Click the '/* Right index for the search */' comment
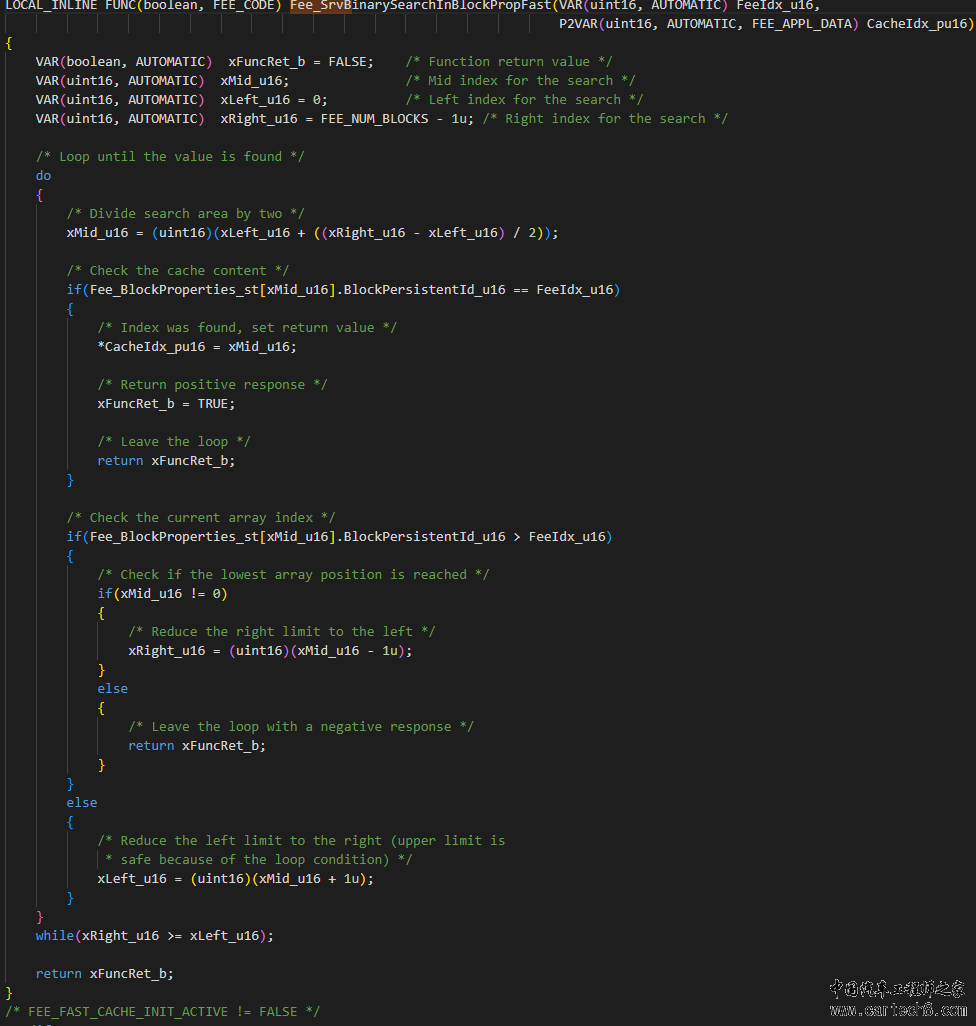 pyautogui.click(x=605, y=118)
